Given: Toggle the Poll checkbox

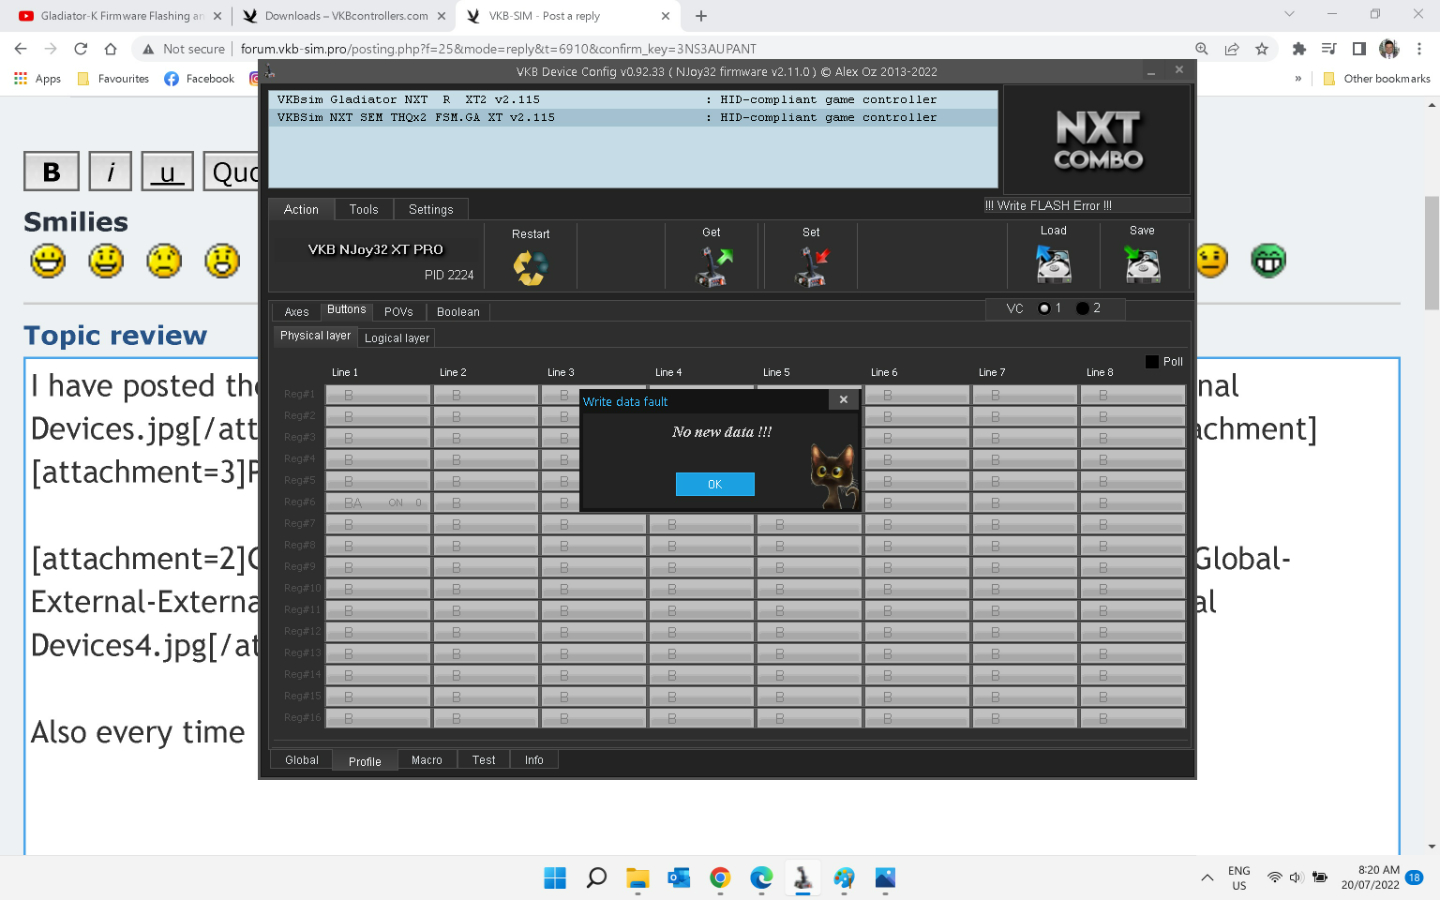Looking at the screenshot, I should tap(1152, 362).
